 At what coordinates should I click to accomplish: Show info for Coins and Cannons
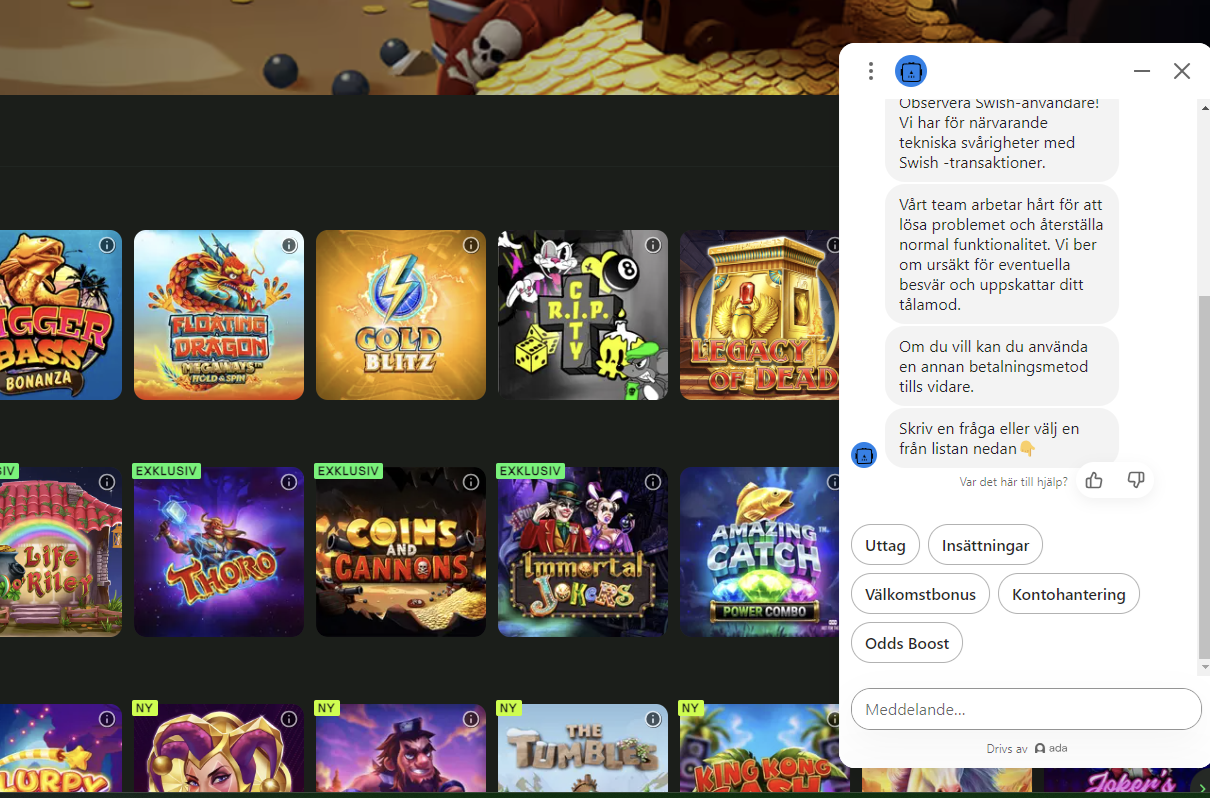(471, 482)
